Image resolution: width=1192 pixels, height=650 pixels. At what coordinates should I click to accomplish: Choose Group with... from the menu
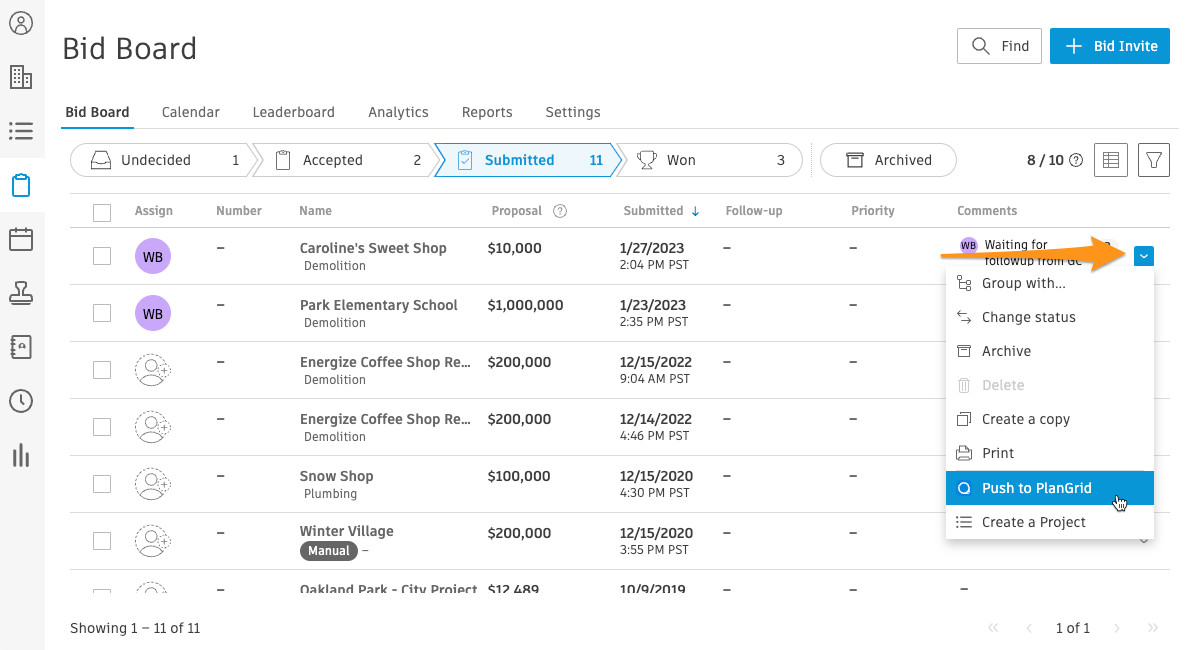click(x=1049, y=284)
